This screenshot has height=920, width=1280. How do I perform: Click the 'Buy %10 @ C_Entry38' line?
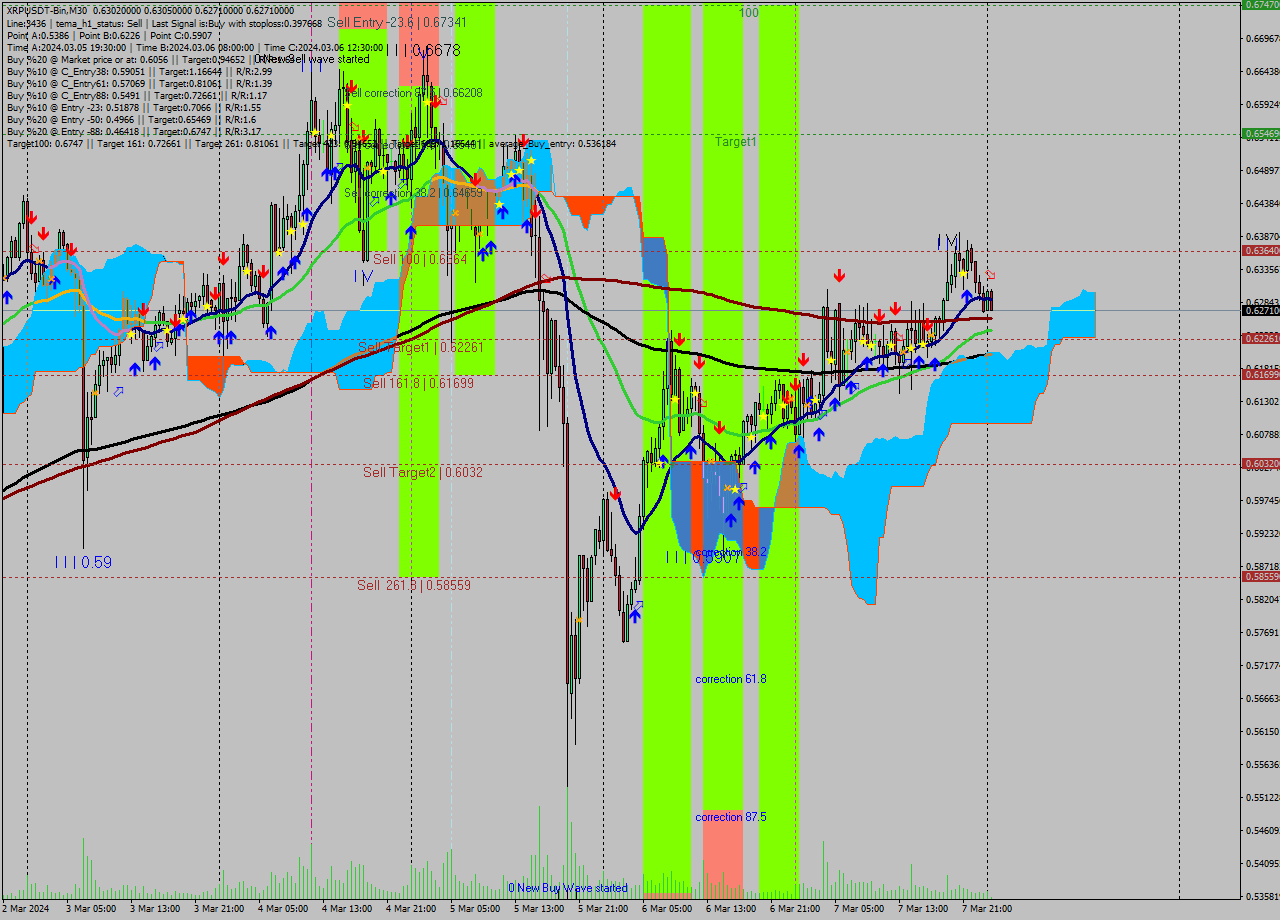pos(138,72)
